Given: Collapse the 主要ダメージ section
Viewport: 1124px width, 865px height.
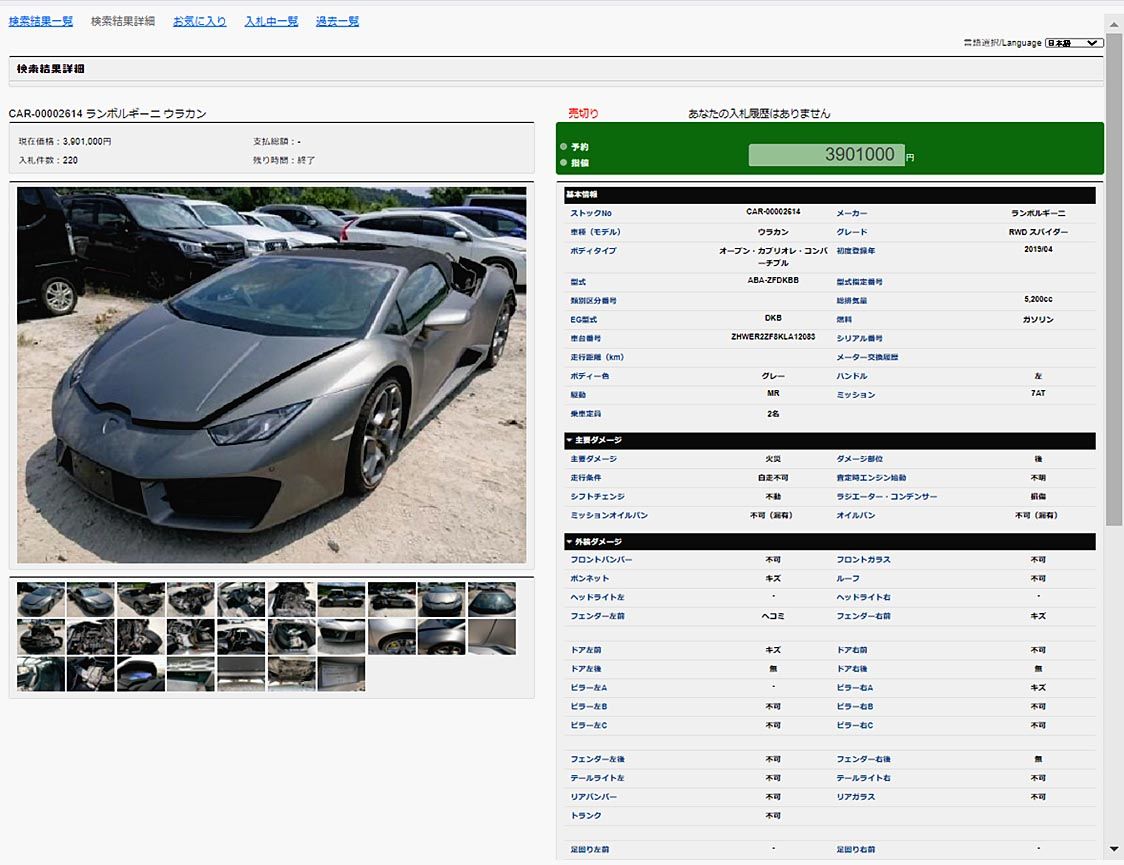Looking at the screenshot, I should [x=569, y=440].
